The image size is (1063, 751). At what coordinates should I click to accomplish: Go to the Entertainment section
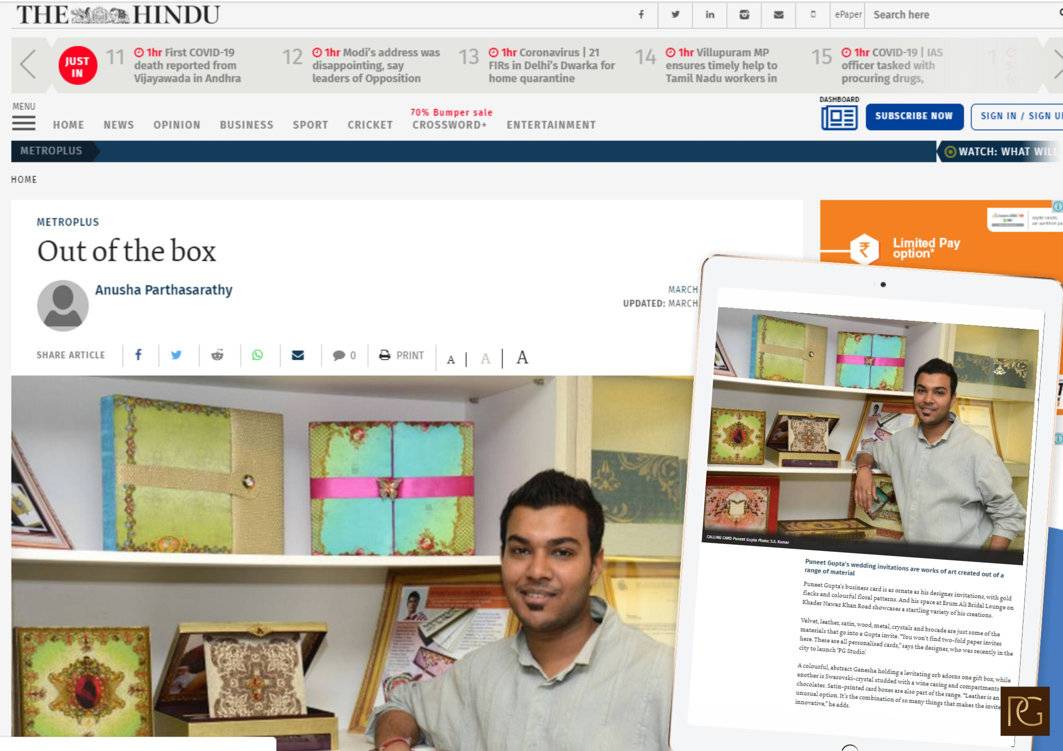(551, 125)
